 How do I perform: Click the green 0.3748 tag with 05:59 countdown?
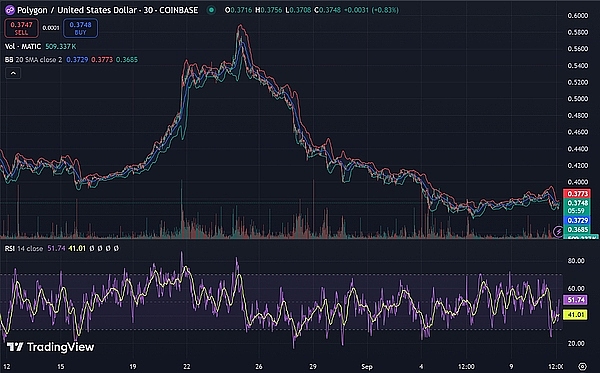point(577,207)
